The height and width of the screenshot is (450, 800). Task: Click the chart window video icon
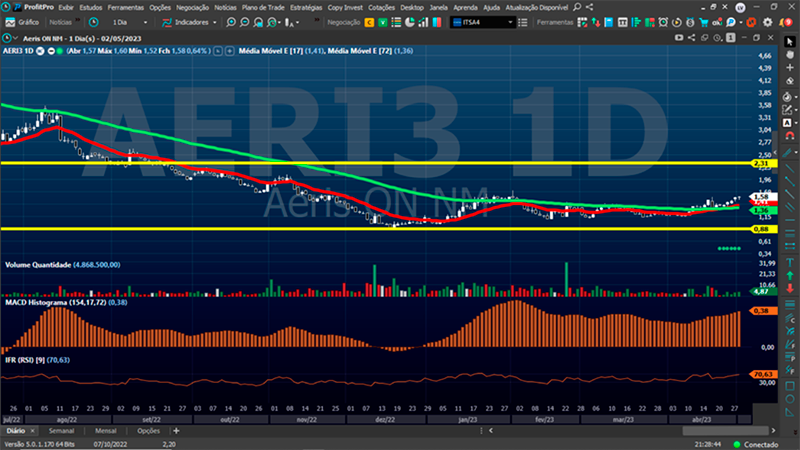pyautogui.click(x=679, y=38)
